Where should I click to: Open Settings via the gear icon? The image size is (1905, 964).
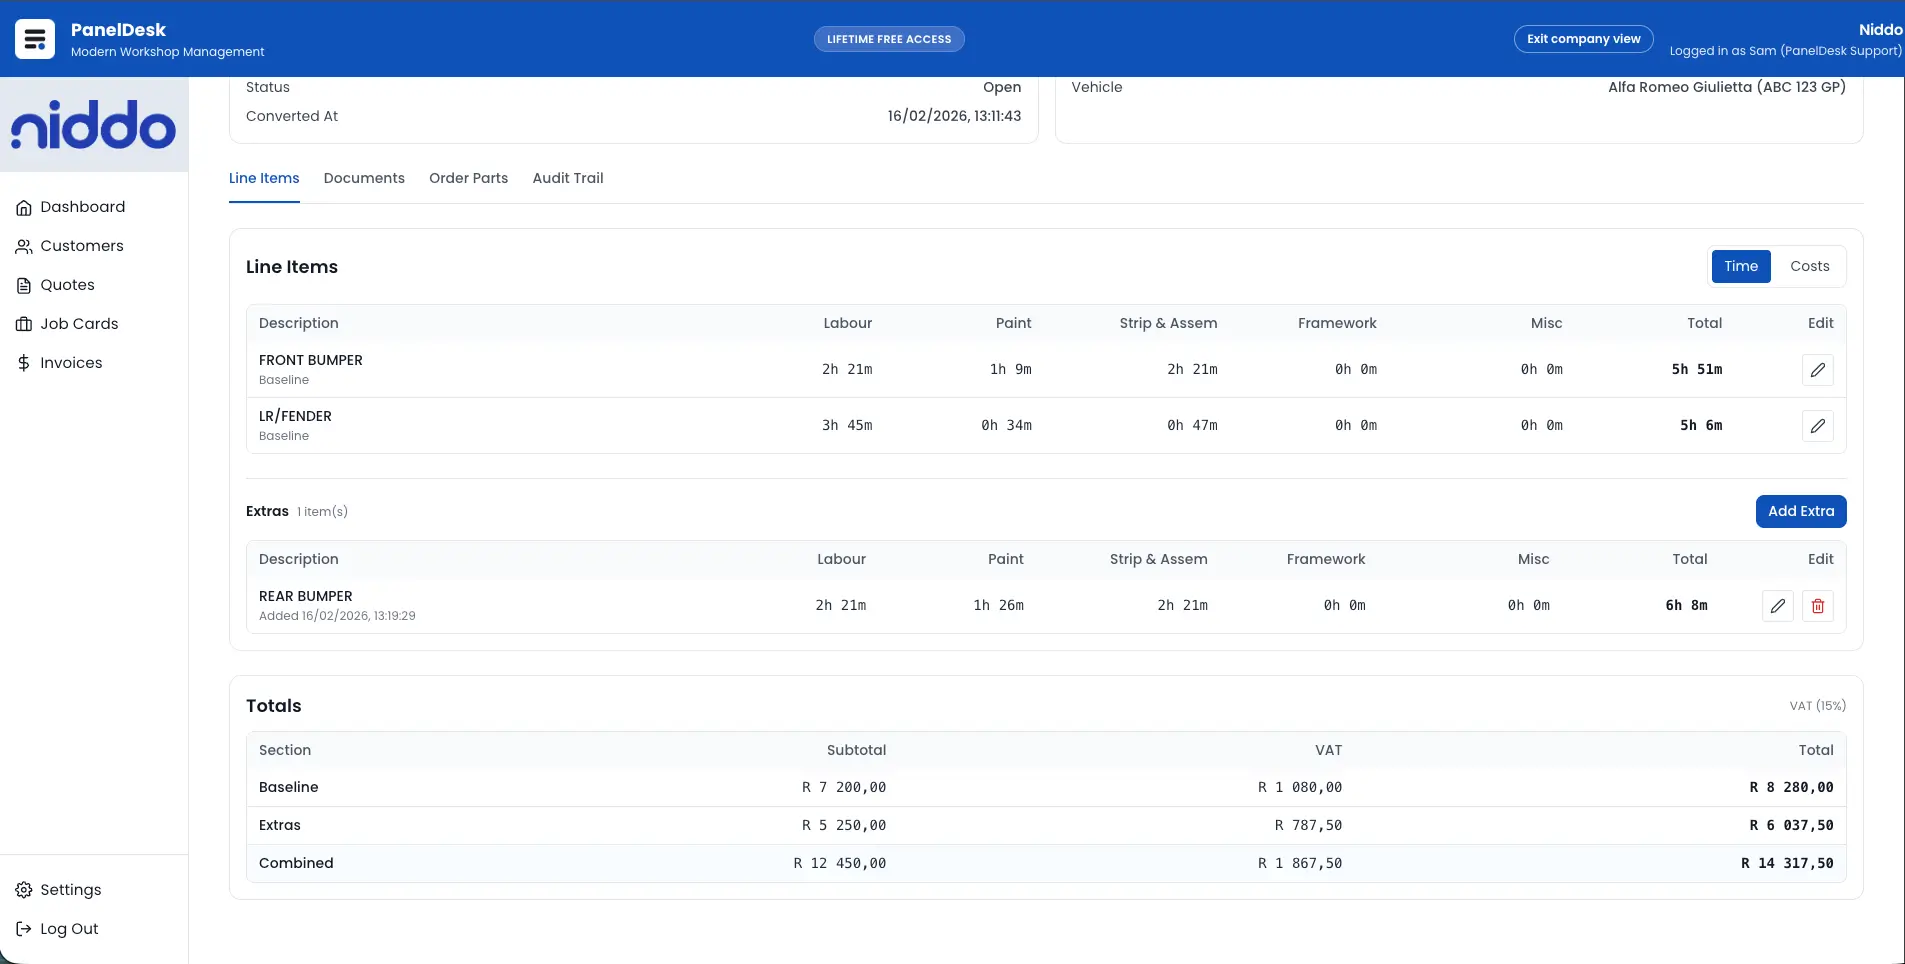pyautogui.click(x=22, y=889)
